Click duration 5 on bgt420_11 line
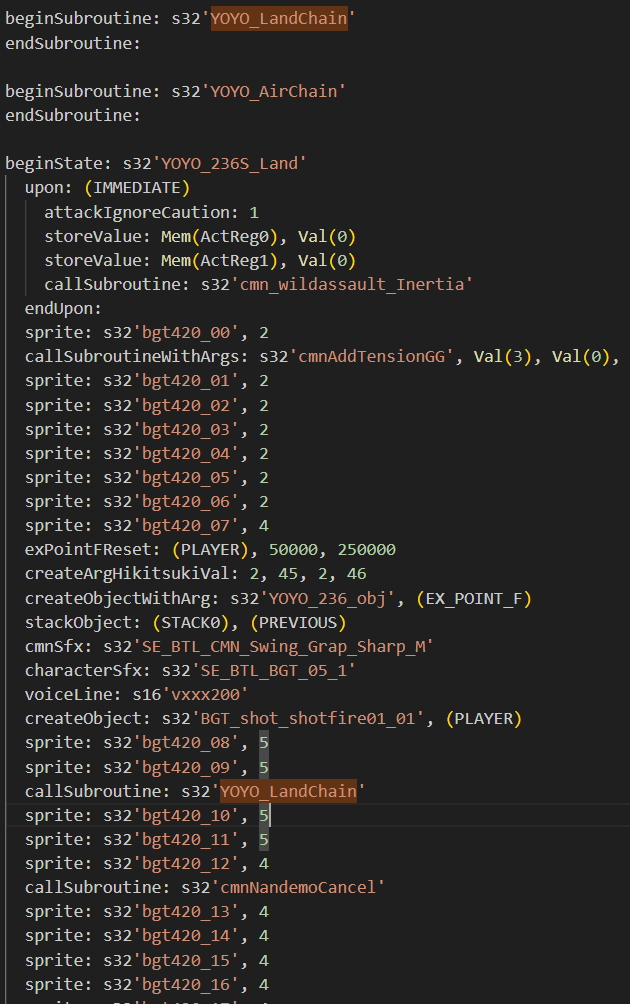Screen dimensions: 630x1004 [x=264, y=840]
